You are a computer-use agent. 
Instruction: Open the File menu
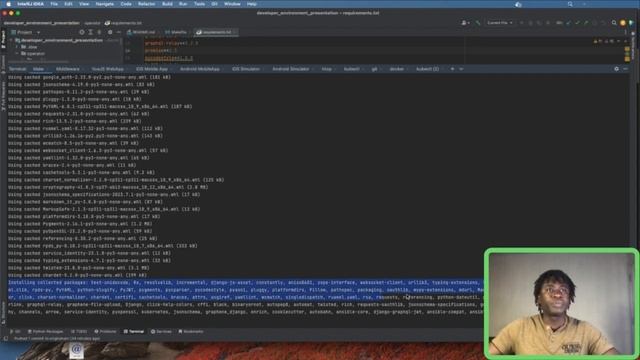coord(54,4)
